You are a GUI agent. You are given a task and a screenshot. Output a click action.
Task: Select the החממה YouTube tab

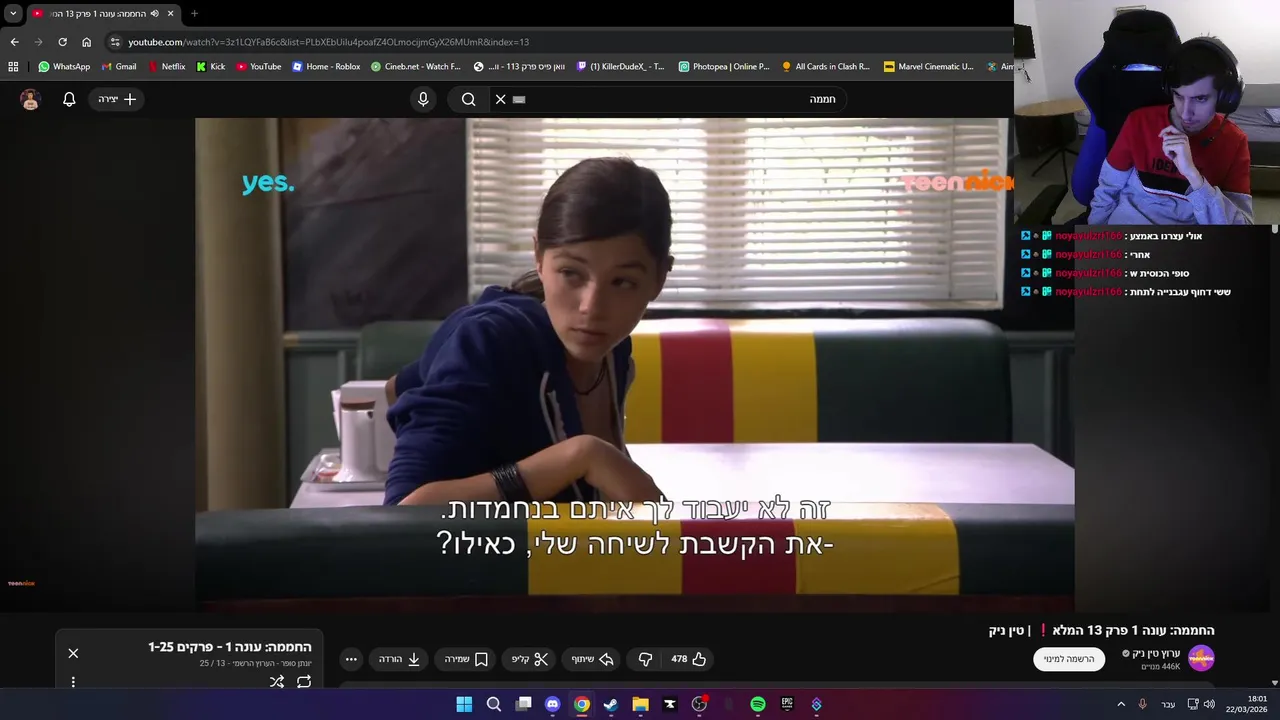[103, 14]
